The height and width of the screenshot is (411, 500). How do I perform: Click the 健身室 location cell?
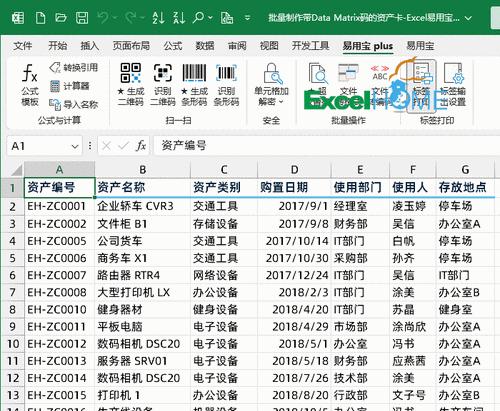pyautogui.click(x=465, y=310)
